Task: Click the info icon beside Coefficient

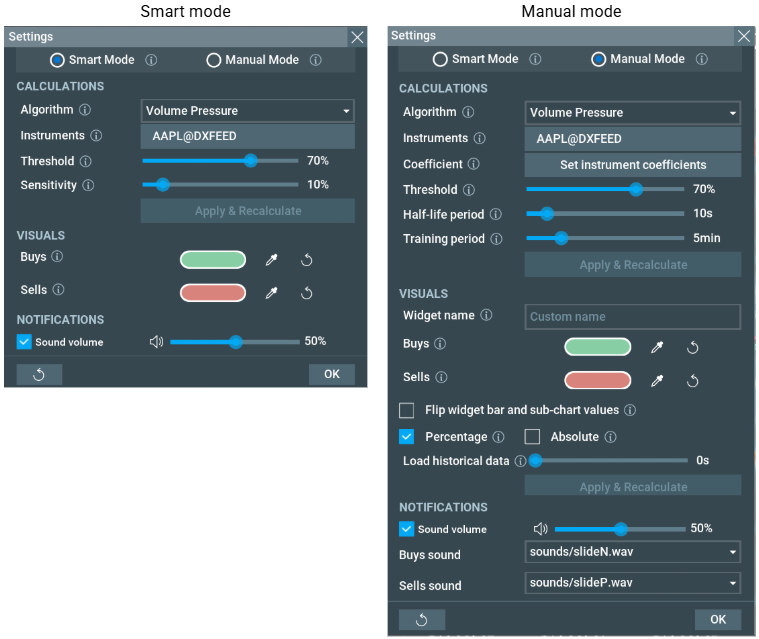Action: click(x=474, y=165)
